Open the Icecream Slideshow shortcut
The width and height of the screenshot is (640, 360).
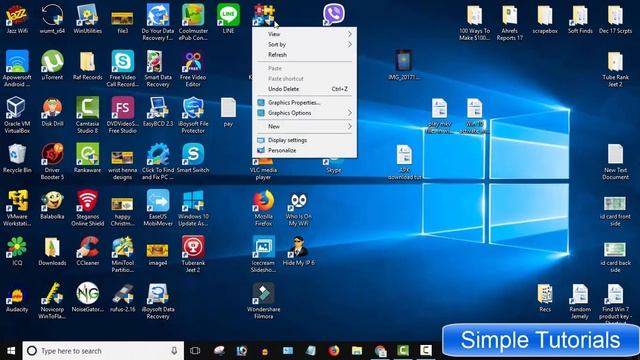pyautogui.click(x=263, y=255)
